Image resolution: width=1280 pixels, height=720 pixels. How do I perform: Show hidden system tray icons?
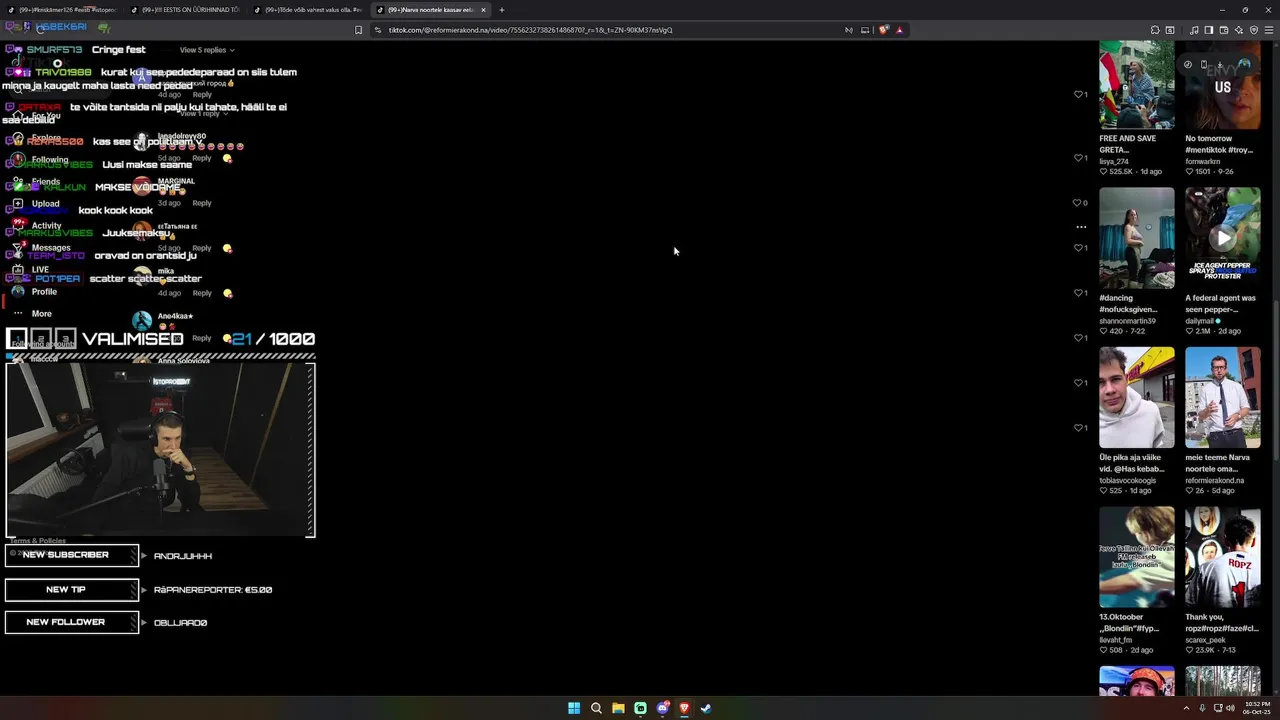[x=1188, y=708]
